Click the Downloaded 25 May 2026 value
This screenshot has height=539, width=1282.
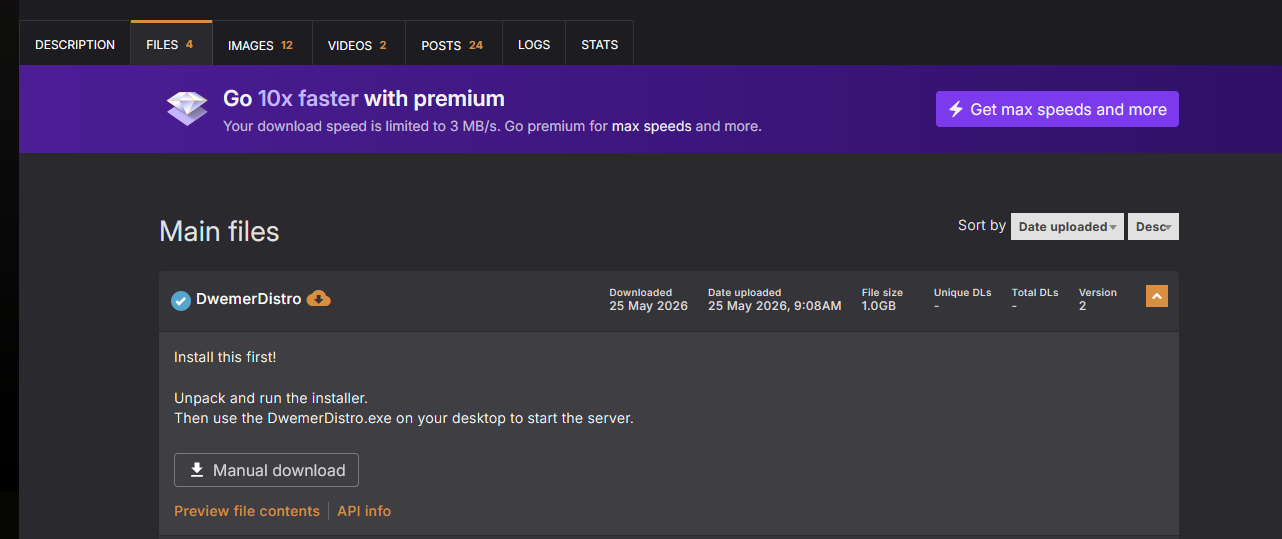tap(649, 306)
